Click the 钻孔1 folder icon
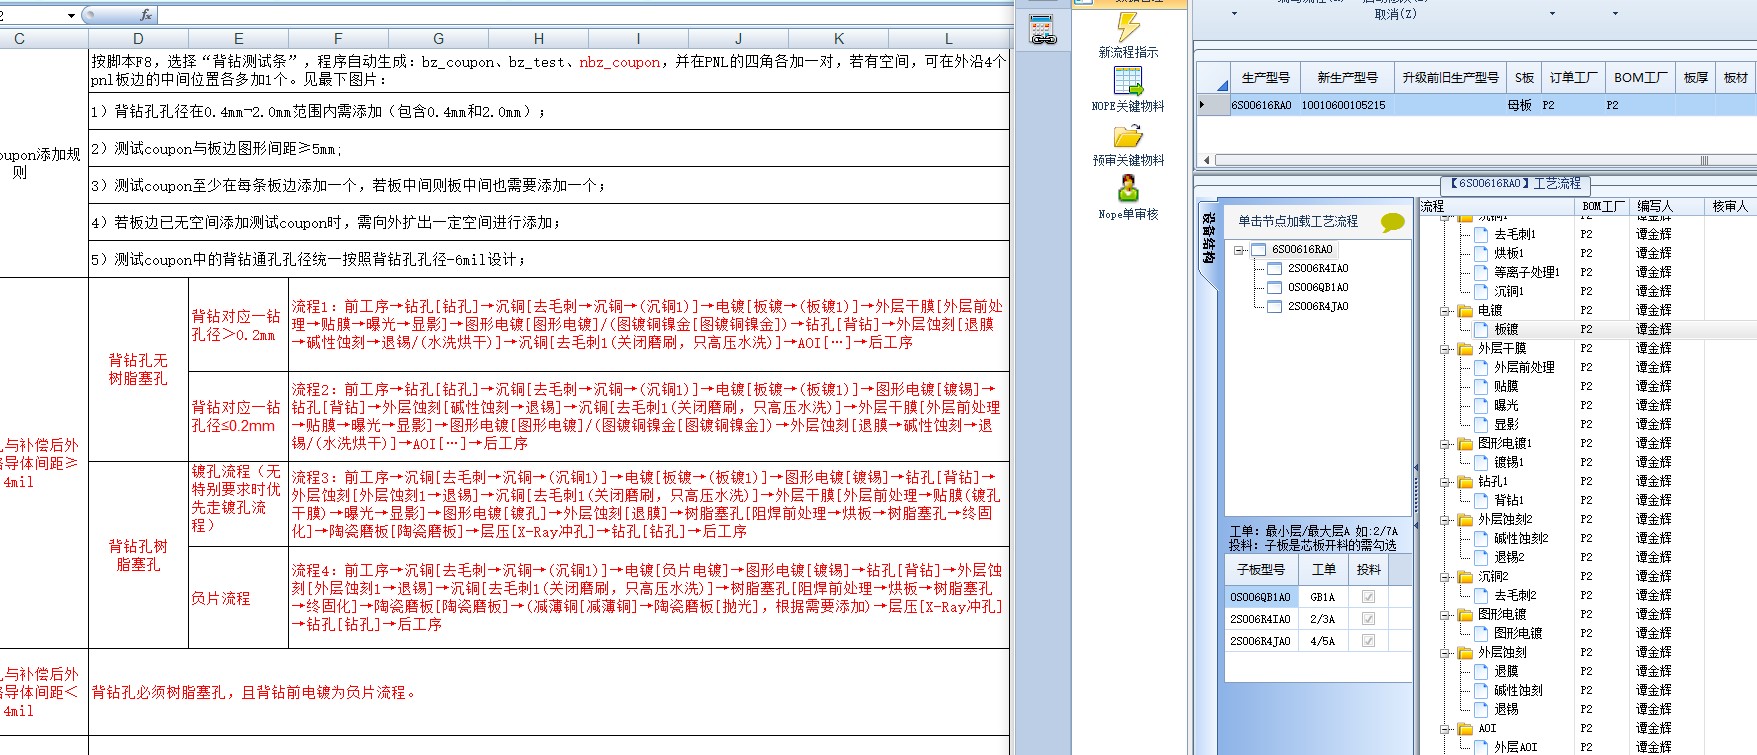1757x755 pixels. coord(1465,481)
